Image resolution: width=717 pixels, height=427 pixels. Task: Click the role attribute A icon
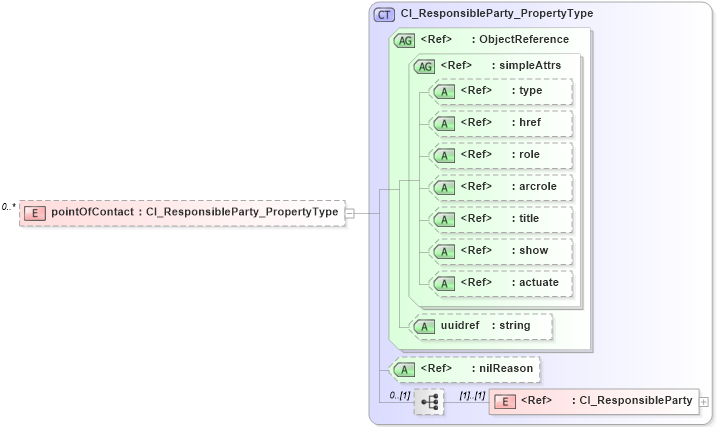coord(444,156)
